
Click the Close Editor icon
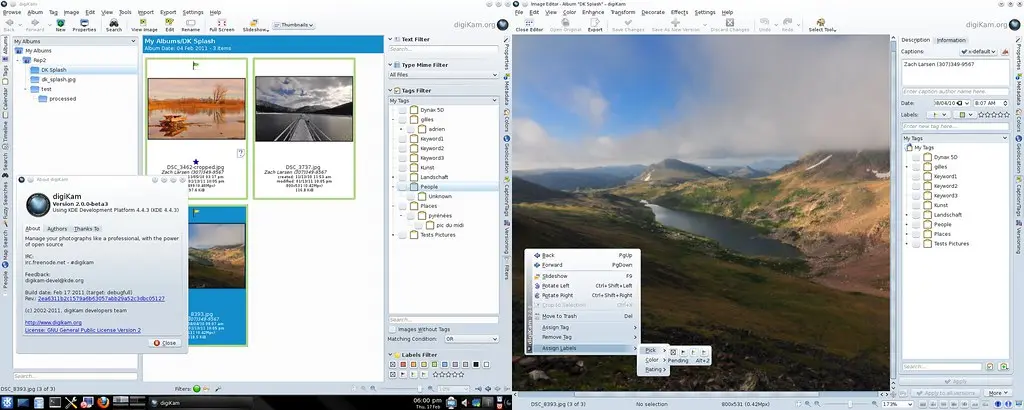pyautogui.click(x=528, y=25)
